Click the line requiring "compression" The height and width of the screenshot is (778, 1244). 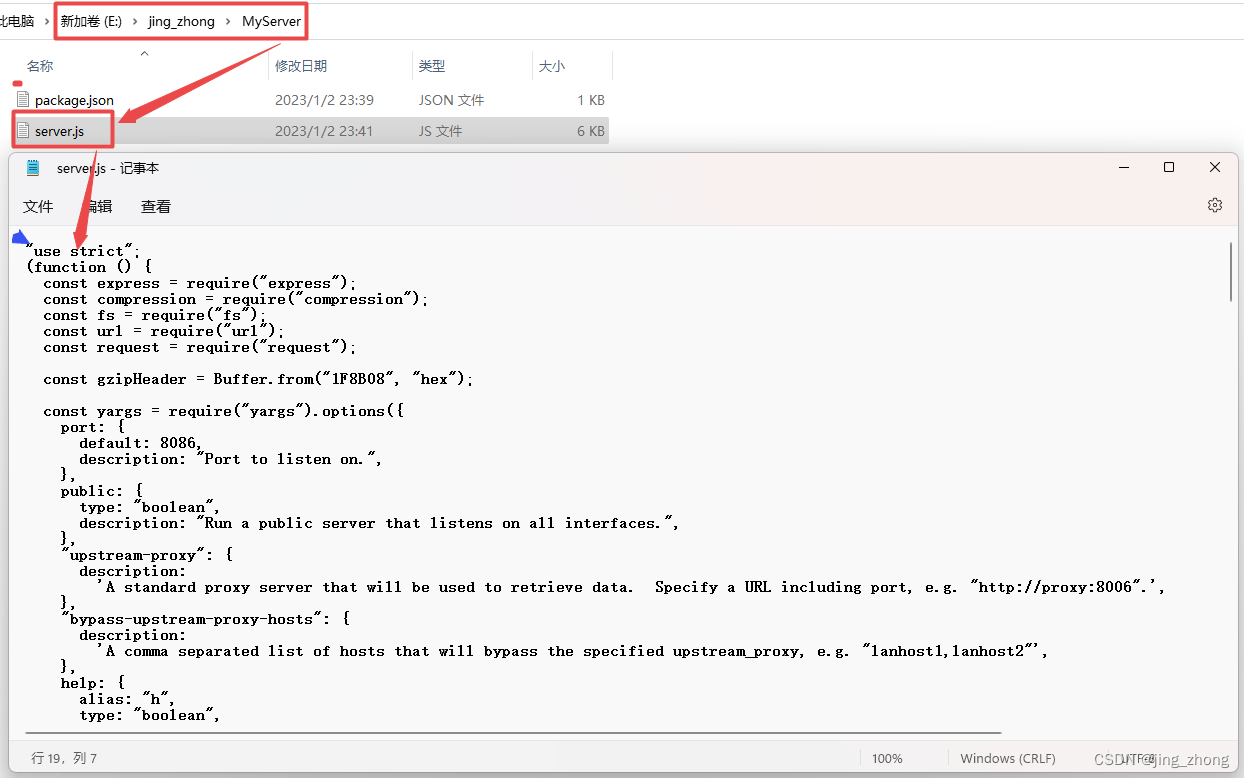coord(236,299)
